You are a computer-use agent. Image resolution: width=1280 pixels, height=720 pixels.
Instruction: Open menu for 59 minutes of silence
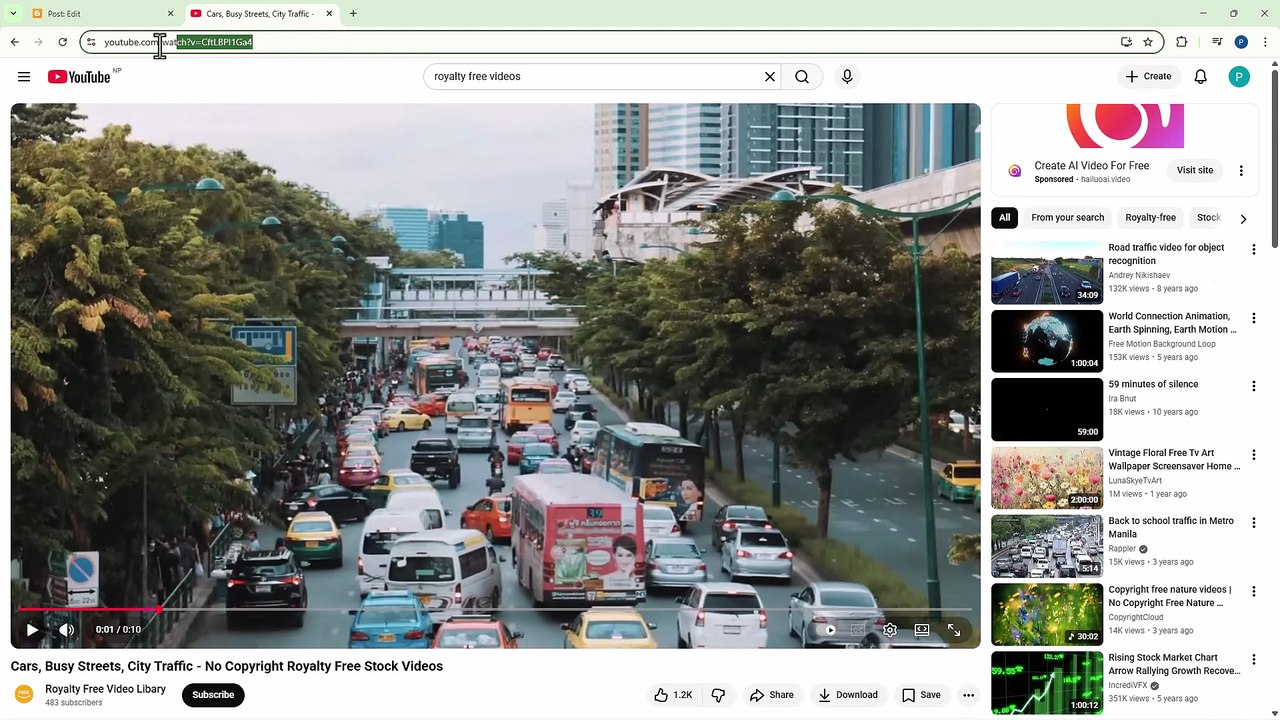1253,386
